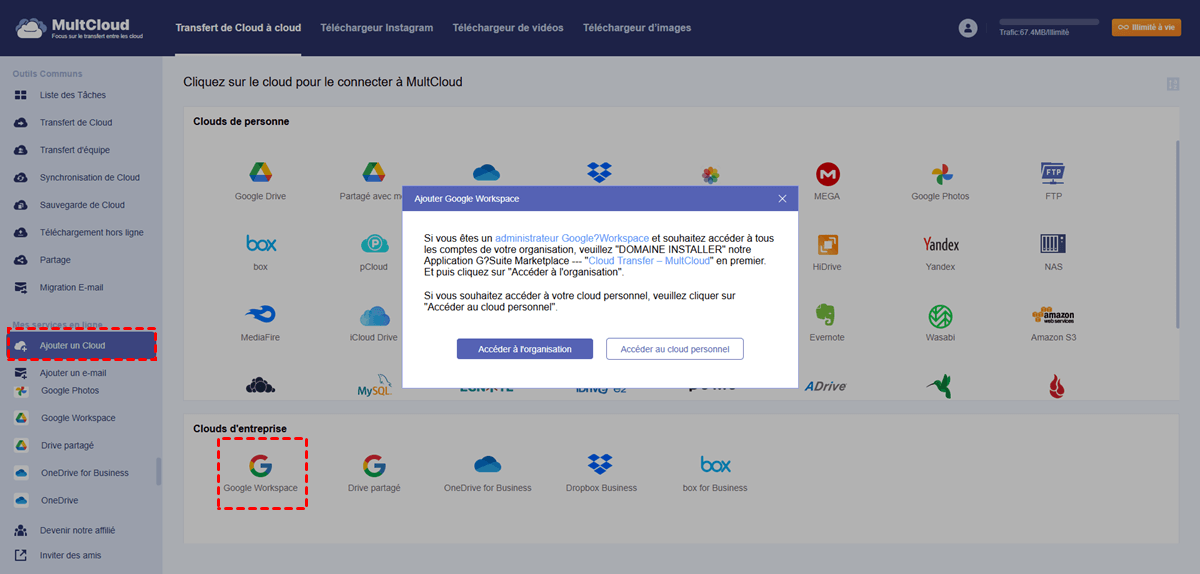Open the Google Drive cloud icon

[x=260, y=174]
